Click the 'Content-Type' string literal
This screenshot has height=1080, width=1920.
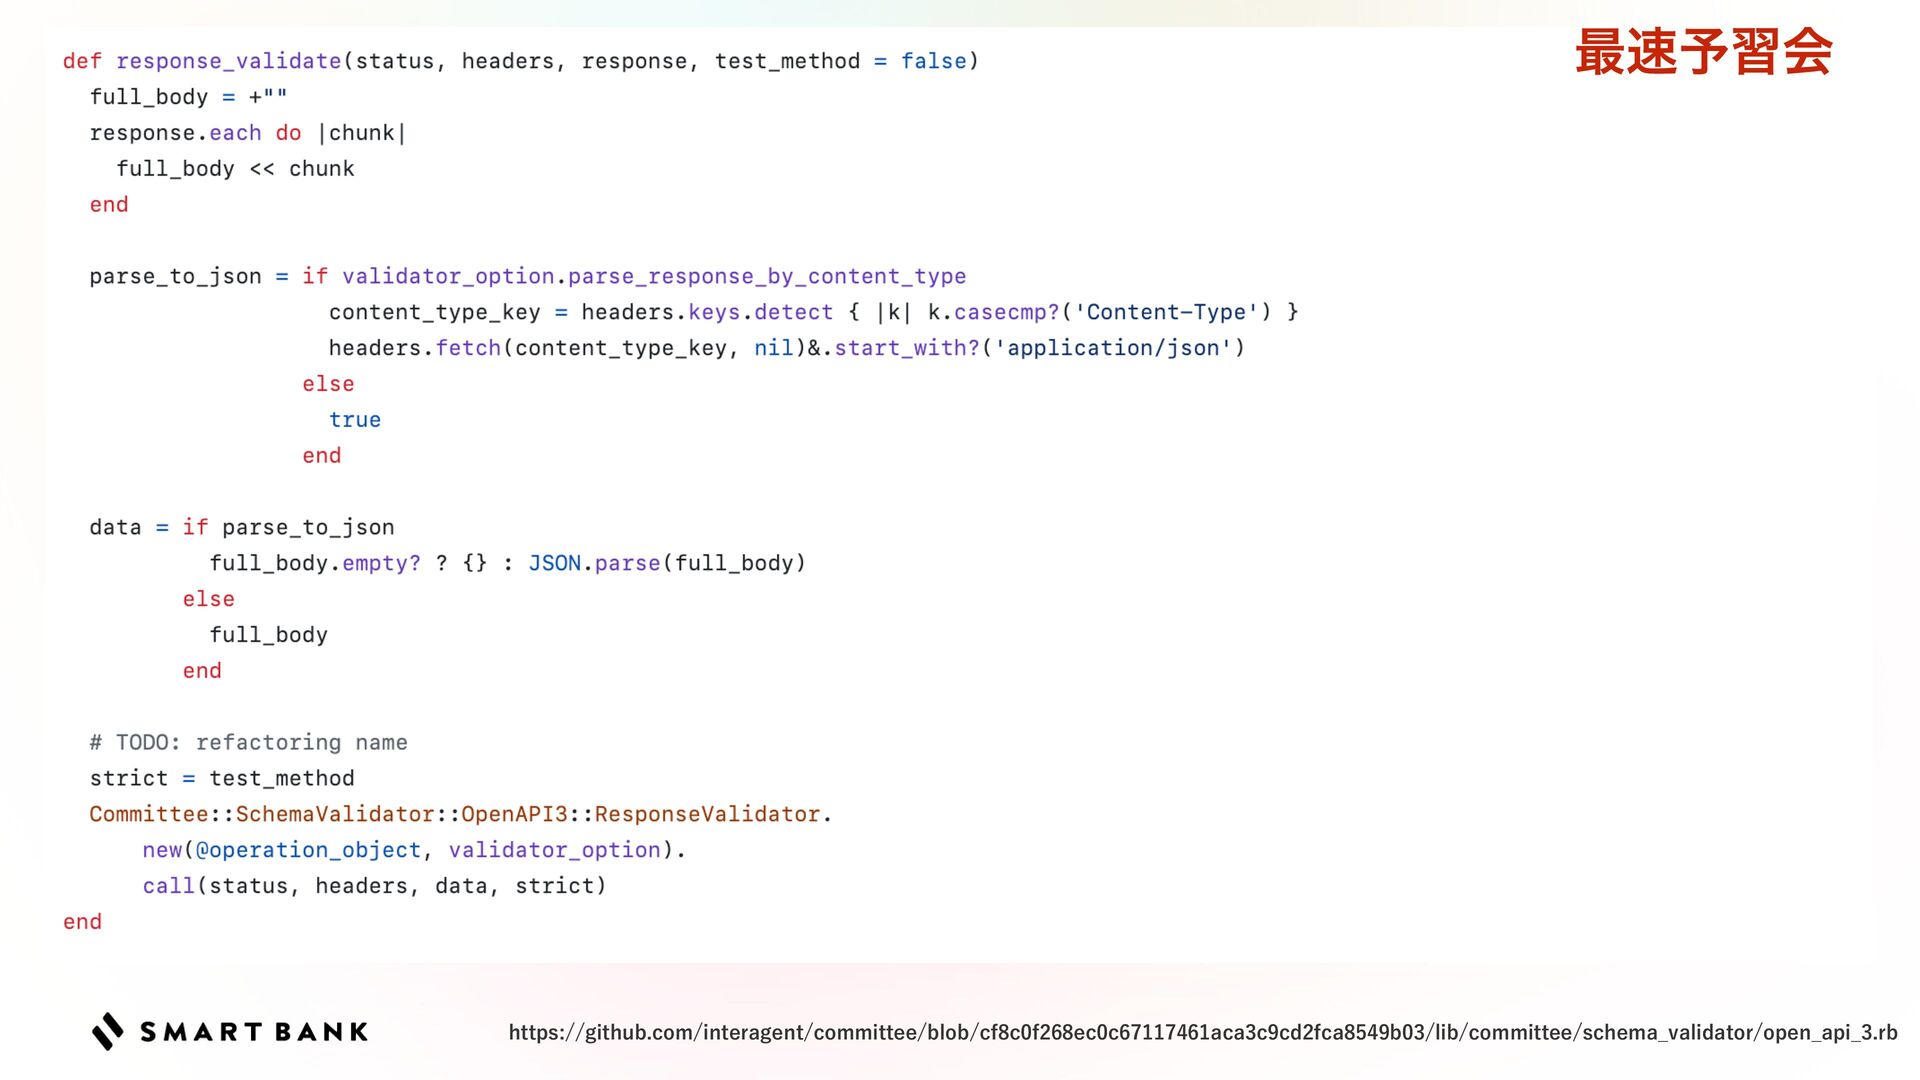pos(1166,312)
